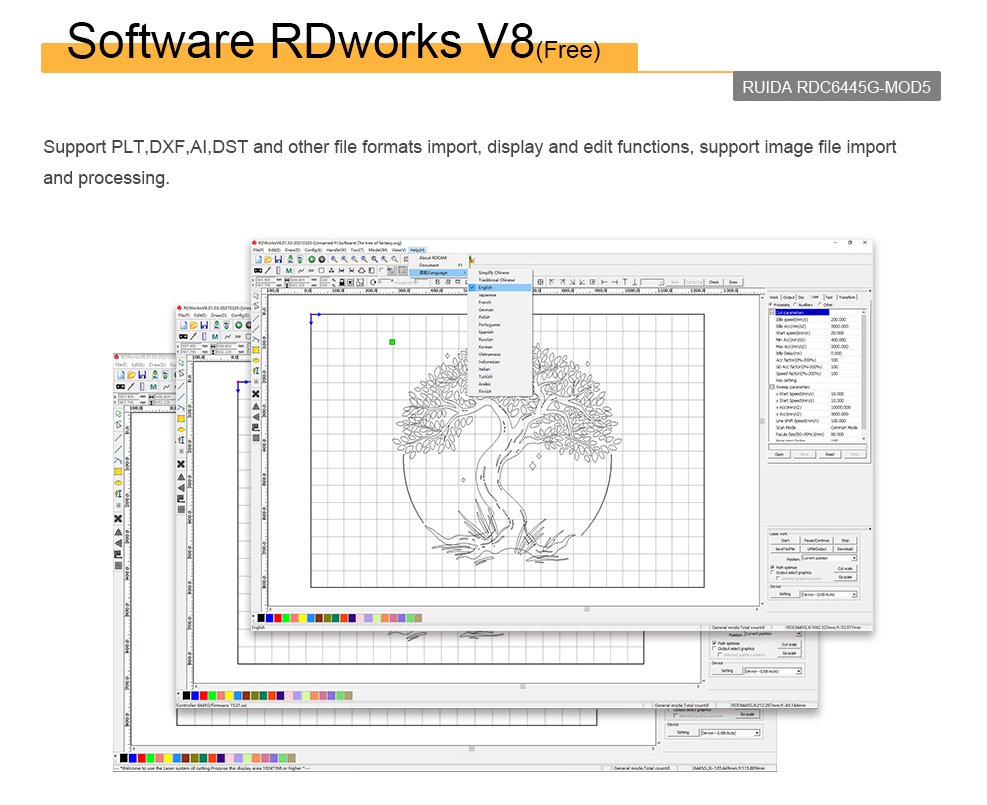Click green Redo arrow icon in front window
Viewport: 987px width, 805px height.
312,259
